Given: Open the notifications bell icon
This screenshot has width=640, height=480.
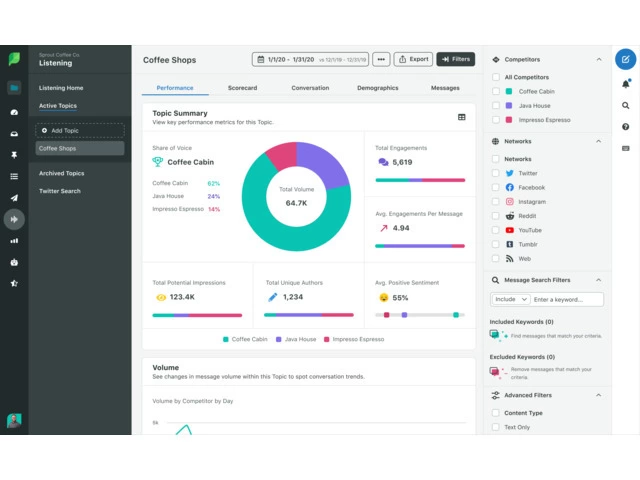Looking at the screenshot, I should pyautogui.click(x=626, y=84).
